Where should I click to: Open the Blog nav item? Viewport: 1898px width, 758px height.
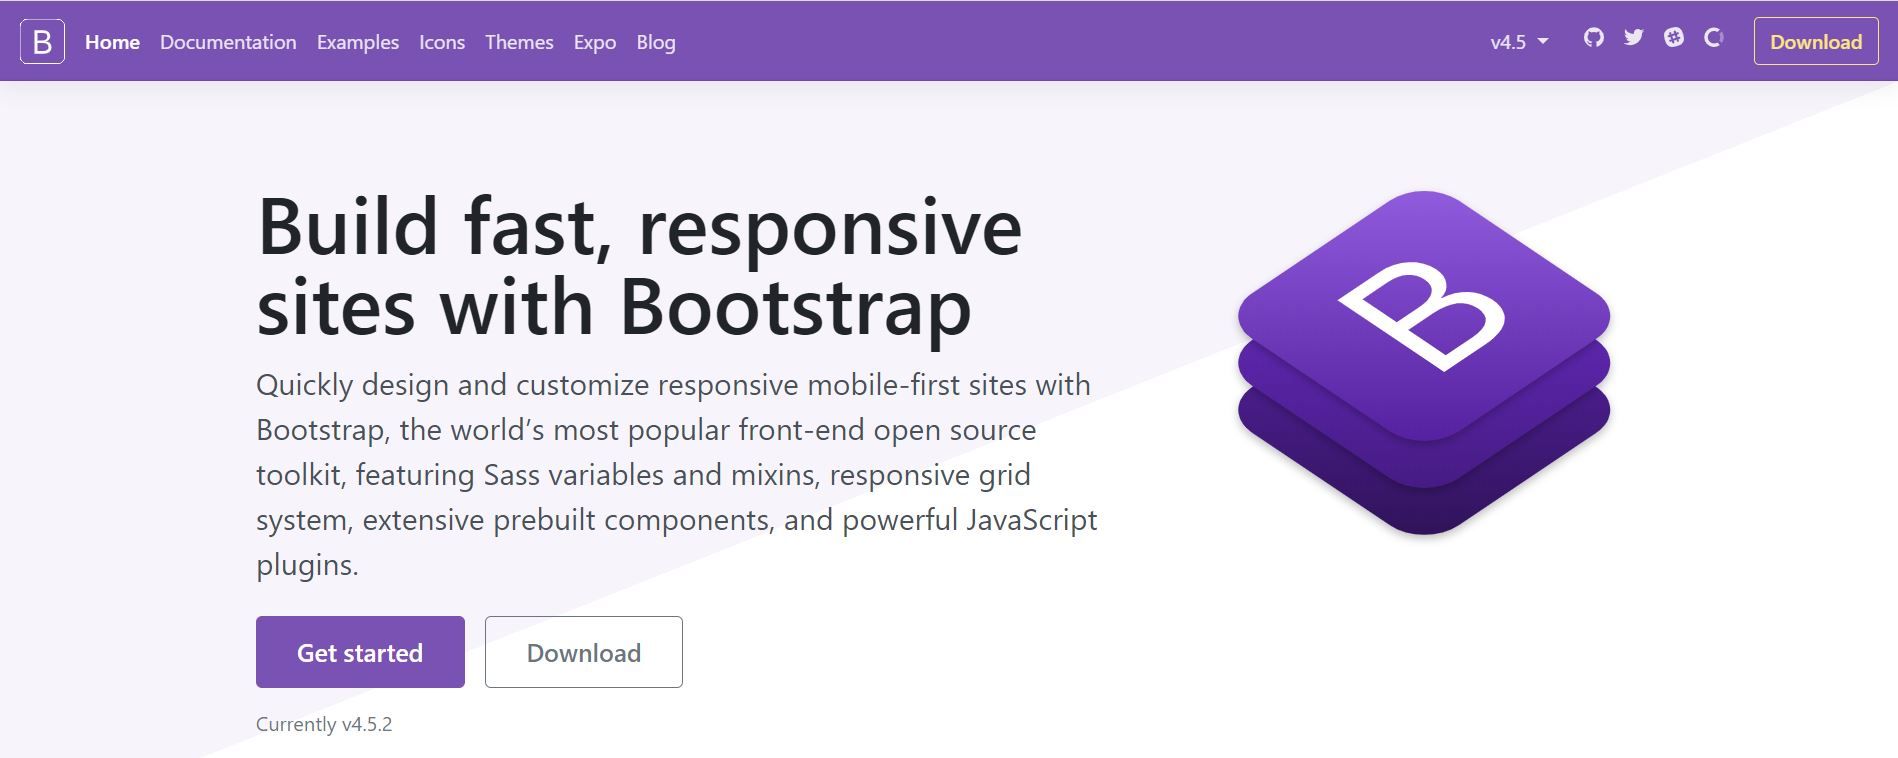click(x=656, y=42)
